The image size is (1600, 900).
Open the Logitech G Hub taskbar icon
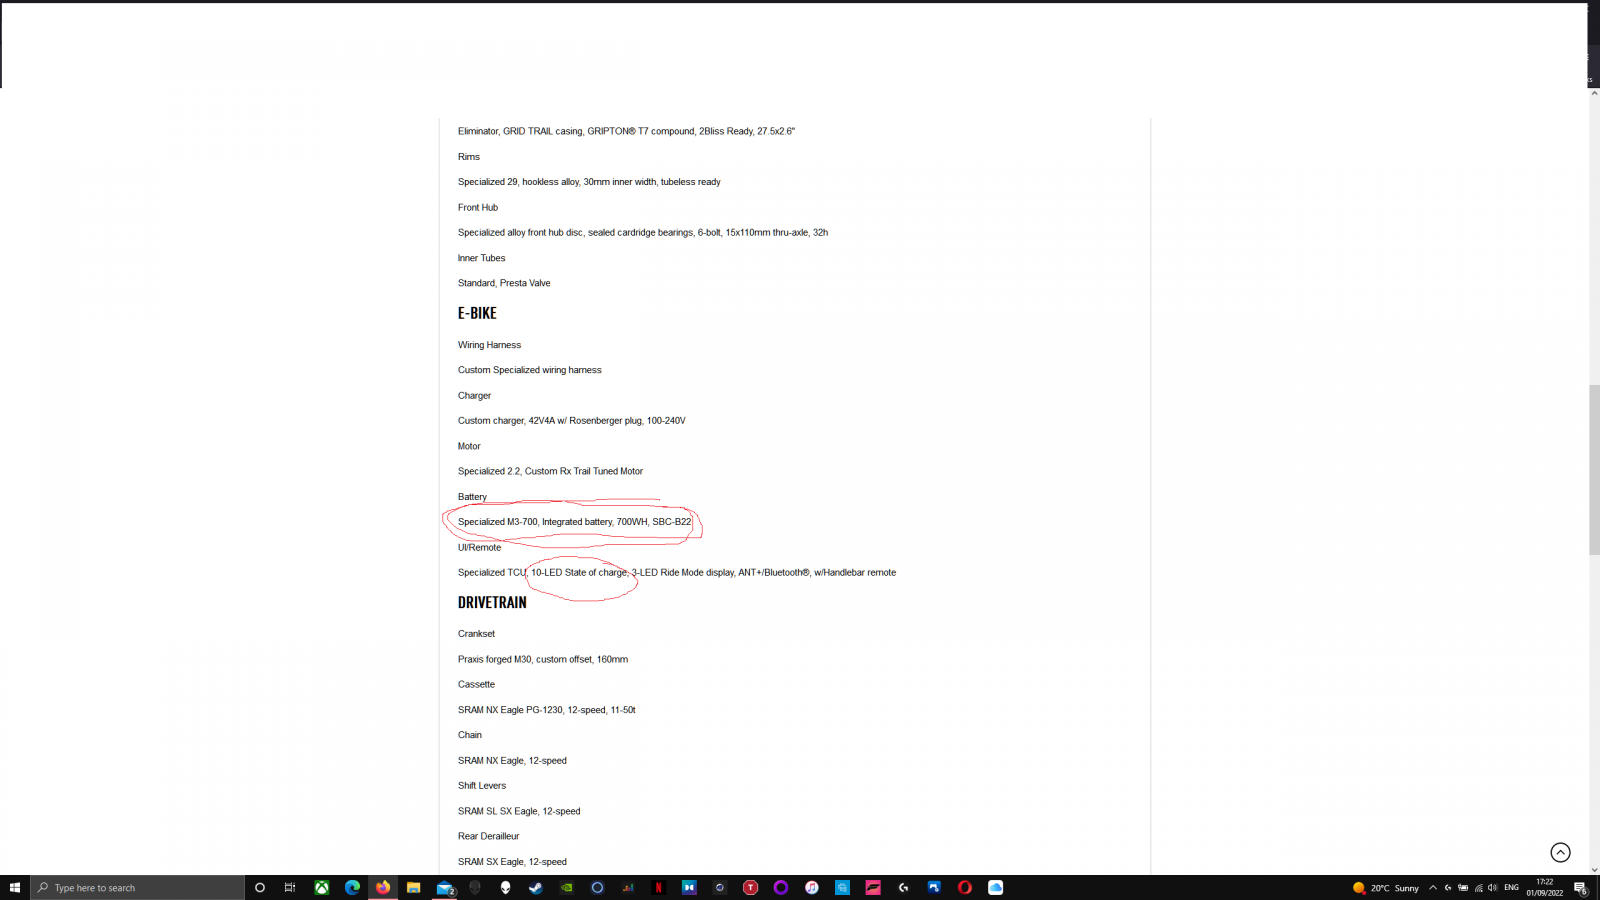(904, 887)
